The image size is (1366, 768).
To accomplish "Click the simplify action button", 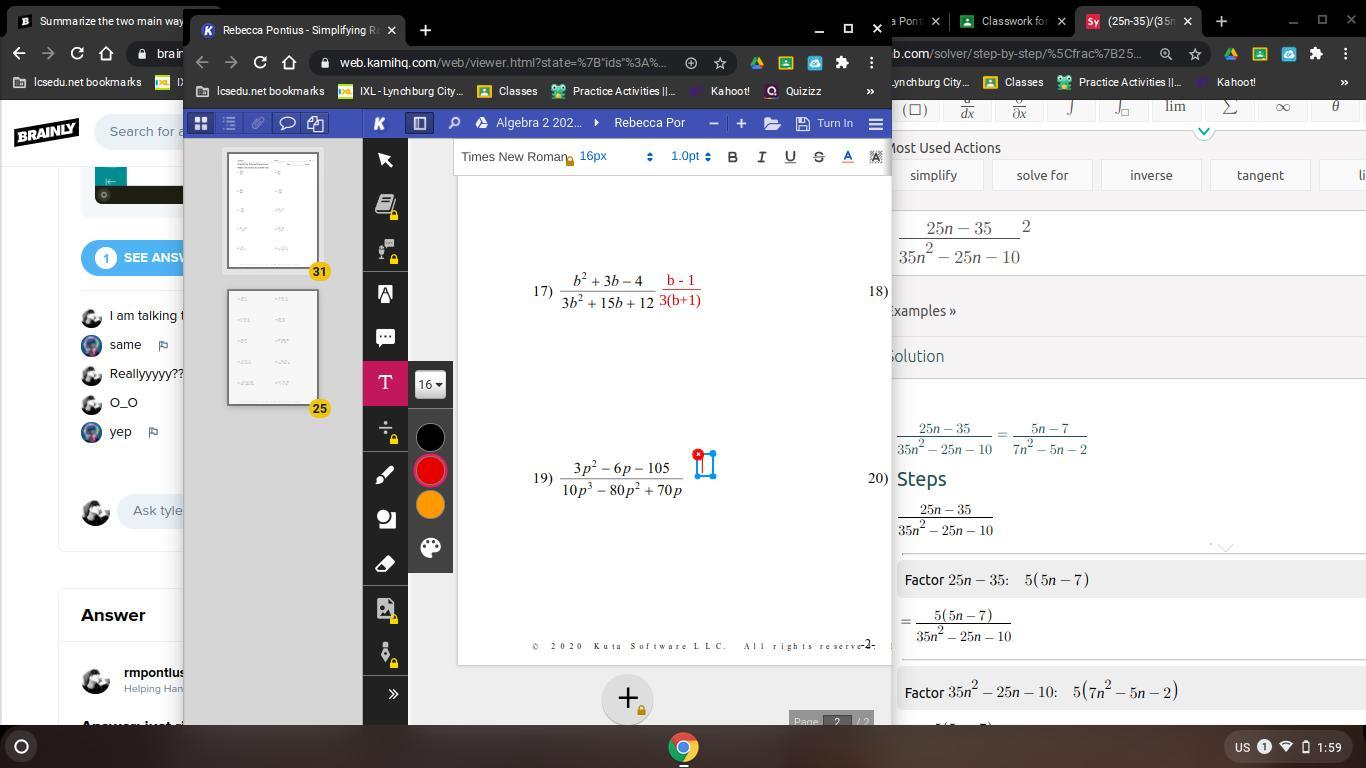I will click(933, 175).
